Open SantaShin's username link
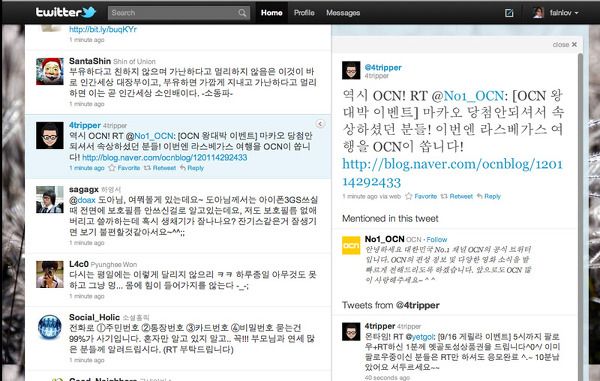 (x=90, y=61)
